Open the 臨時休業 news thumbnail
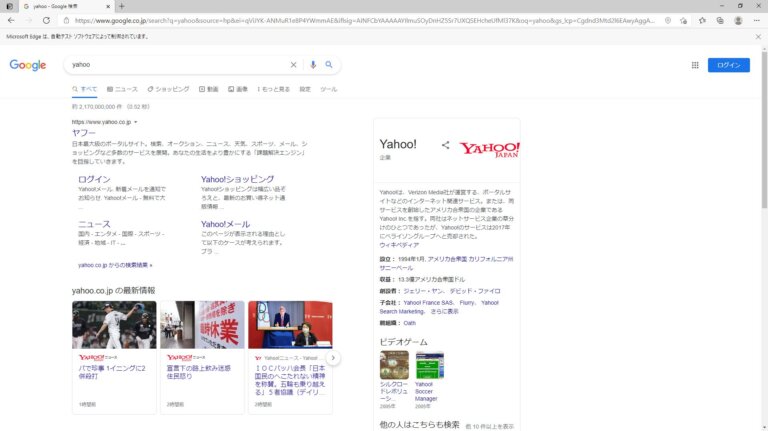768x431 pixels. tap(202, 325)
